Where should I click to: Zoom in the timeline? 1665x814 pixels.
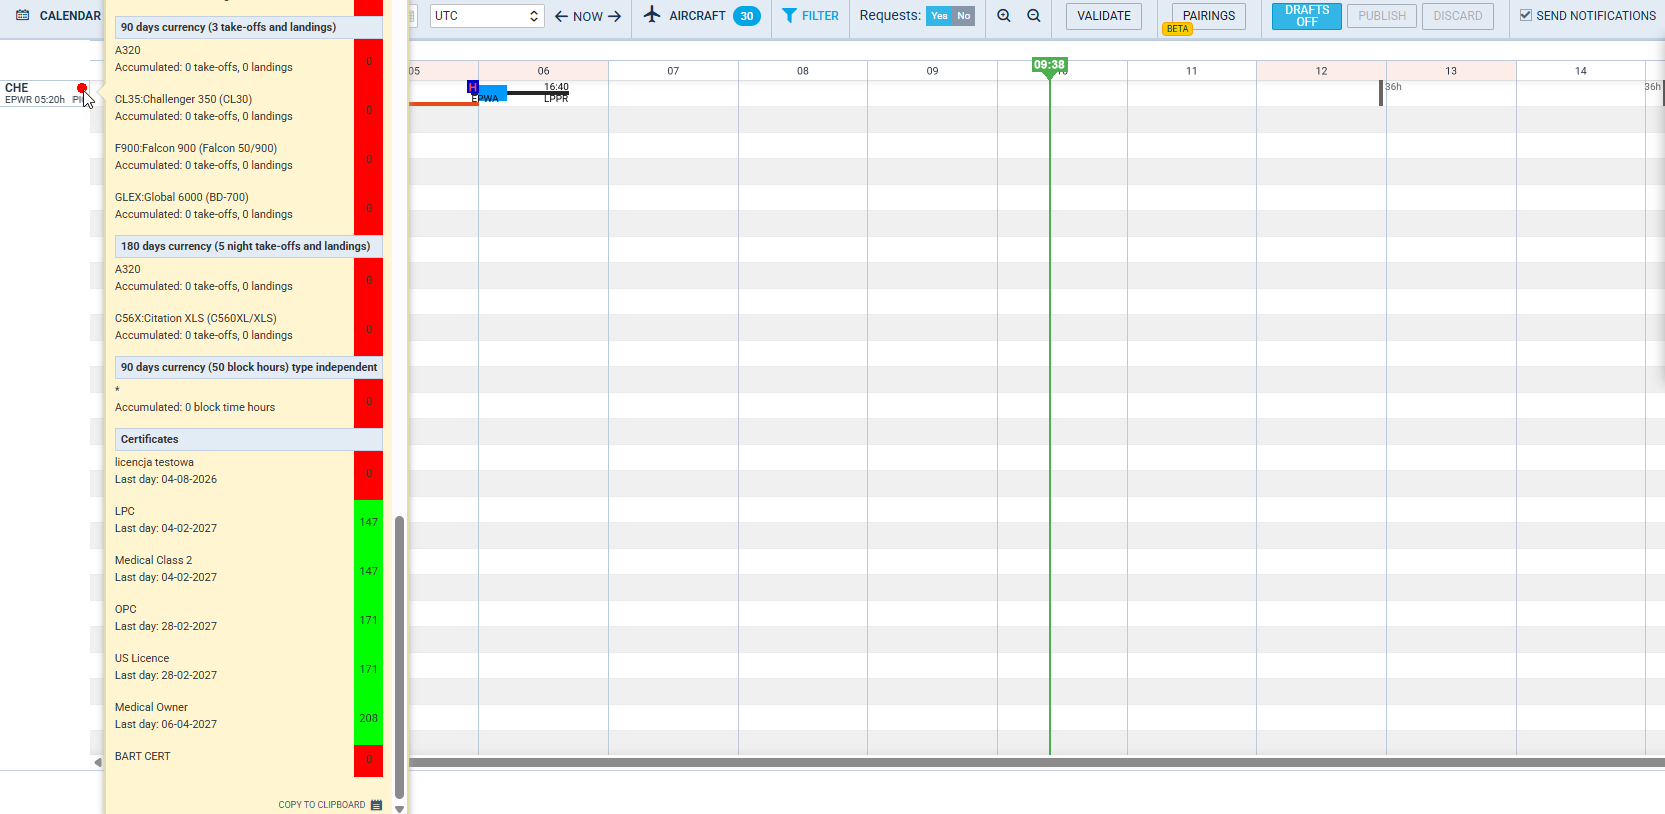click(1004, 15)
